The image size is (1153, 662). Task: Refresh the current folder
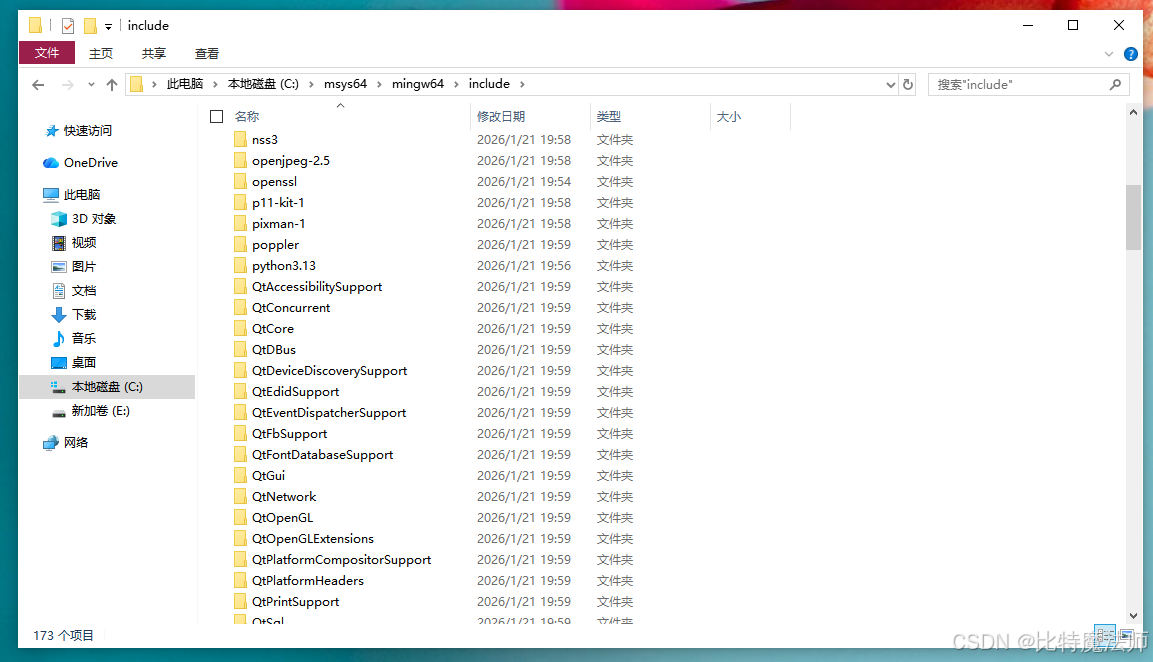pyautogui.click(x=908, y=85)
